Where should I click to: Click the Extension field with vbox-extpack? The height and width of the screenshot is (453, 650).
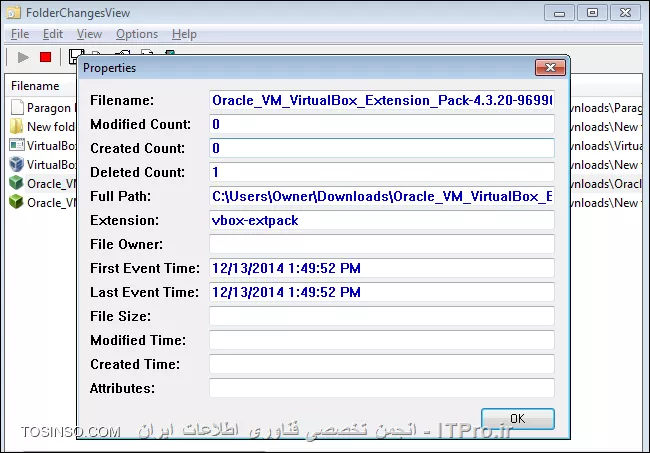(382, 220)
